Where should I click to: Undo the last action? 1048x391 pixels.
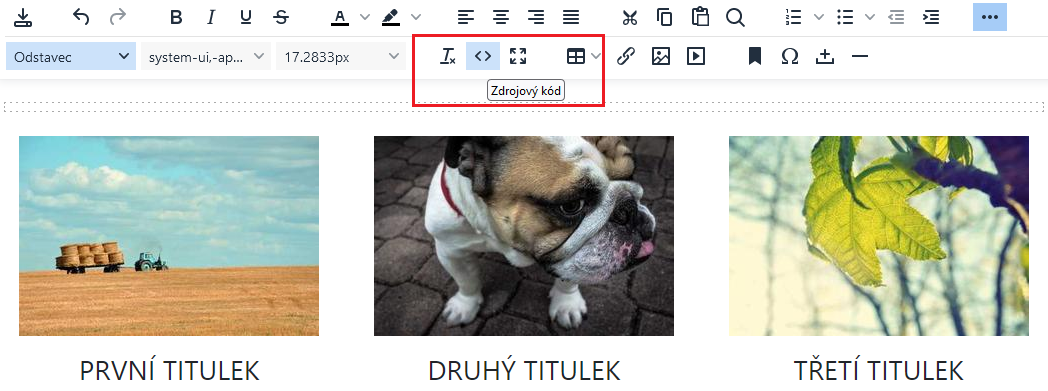coord(81,17)
